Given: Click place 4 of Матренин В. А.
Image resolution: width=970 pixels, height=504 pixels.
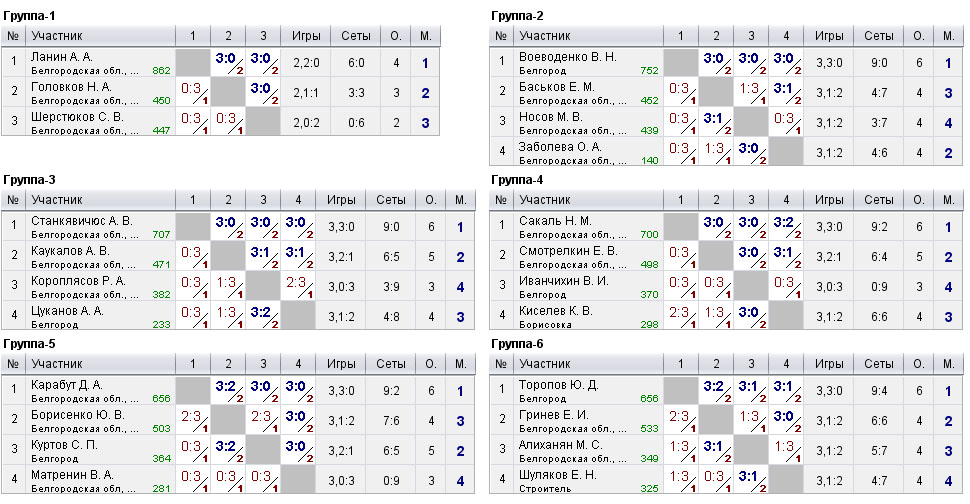Looking at the screenshot, I should 460,481.
